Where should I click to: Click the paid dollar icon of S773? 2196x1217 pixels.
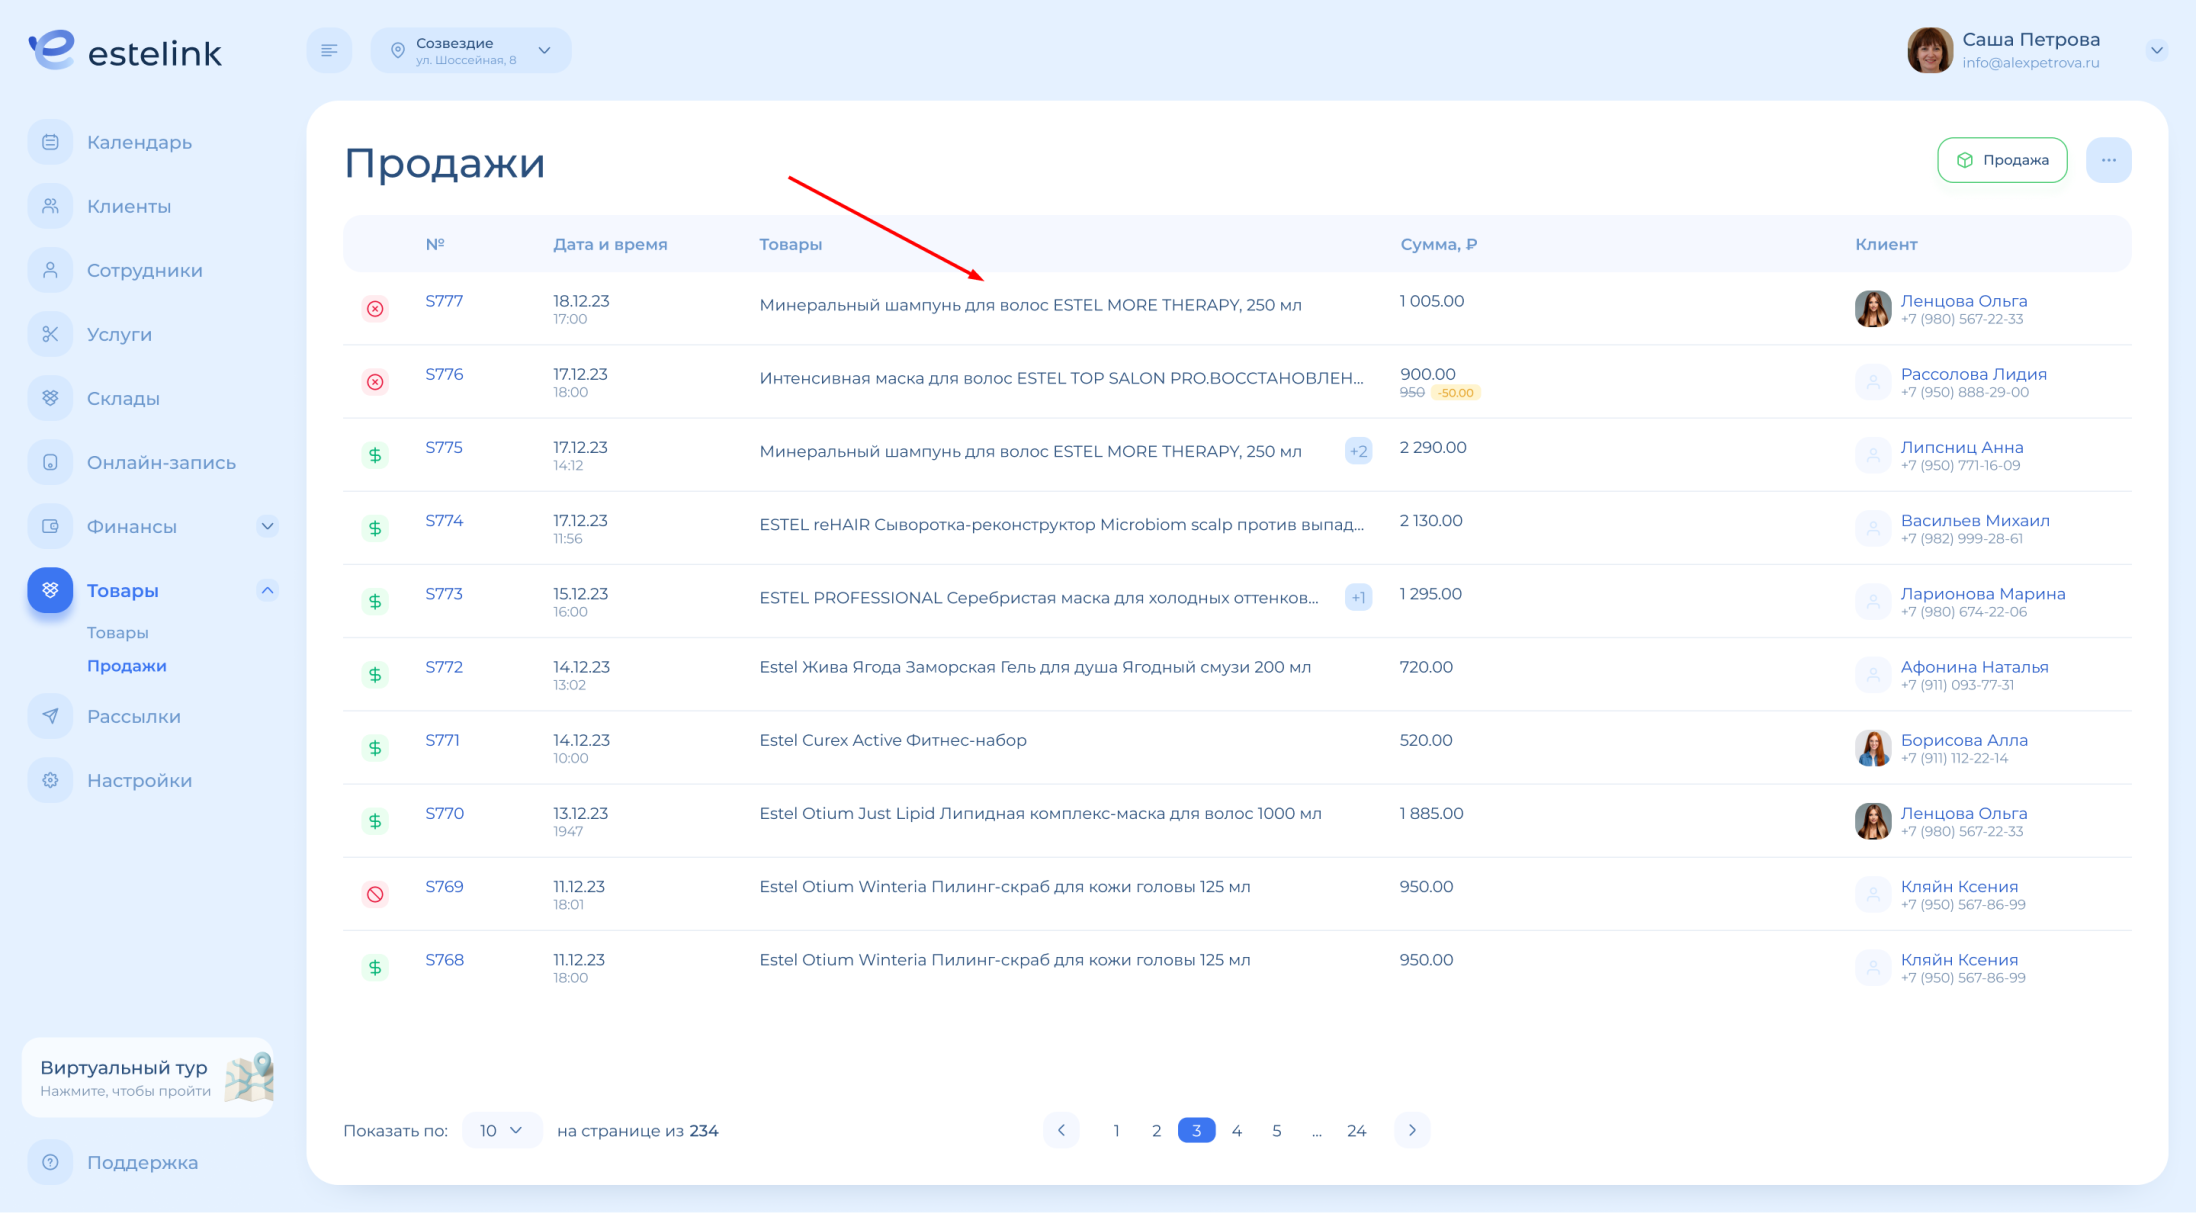pyautogui.click(x=375, y=601)
